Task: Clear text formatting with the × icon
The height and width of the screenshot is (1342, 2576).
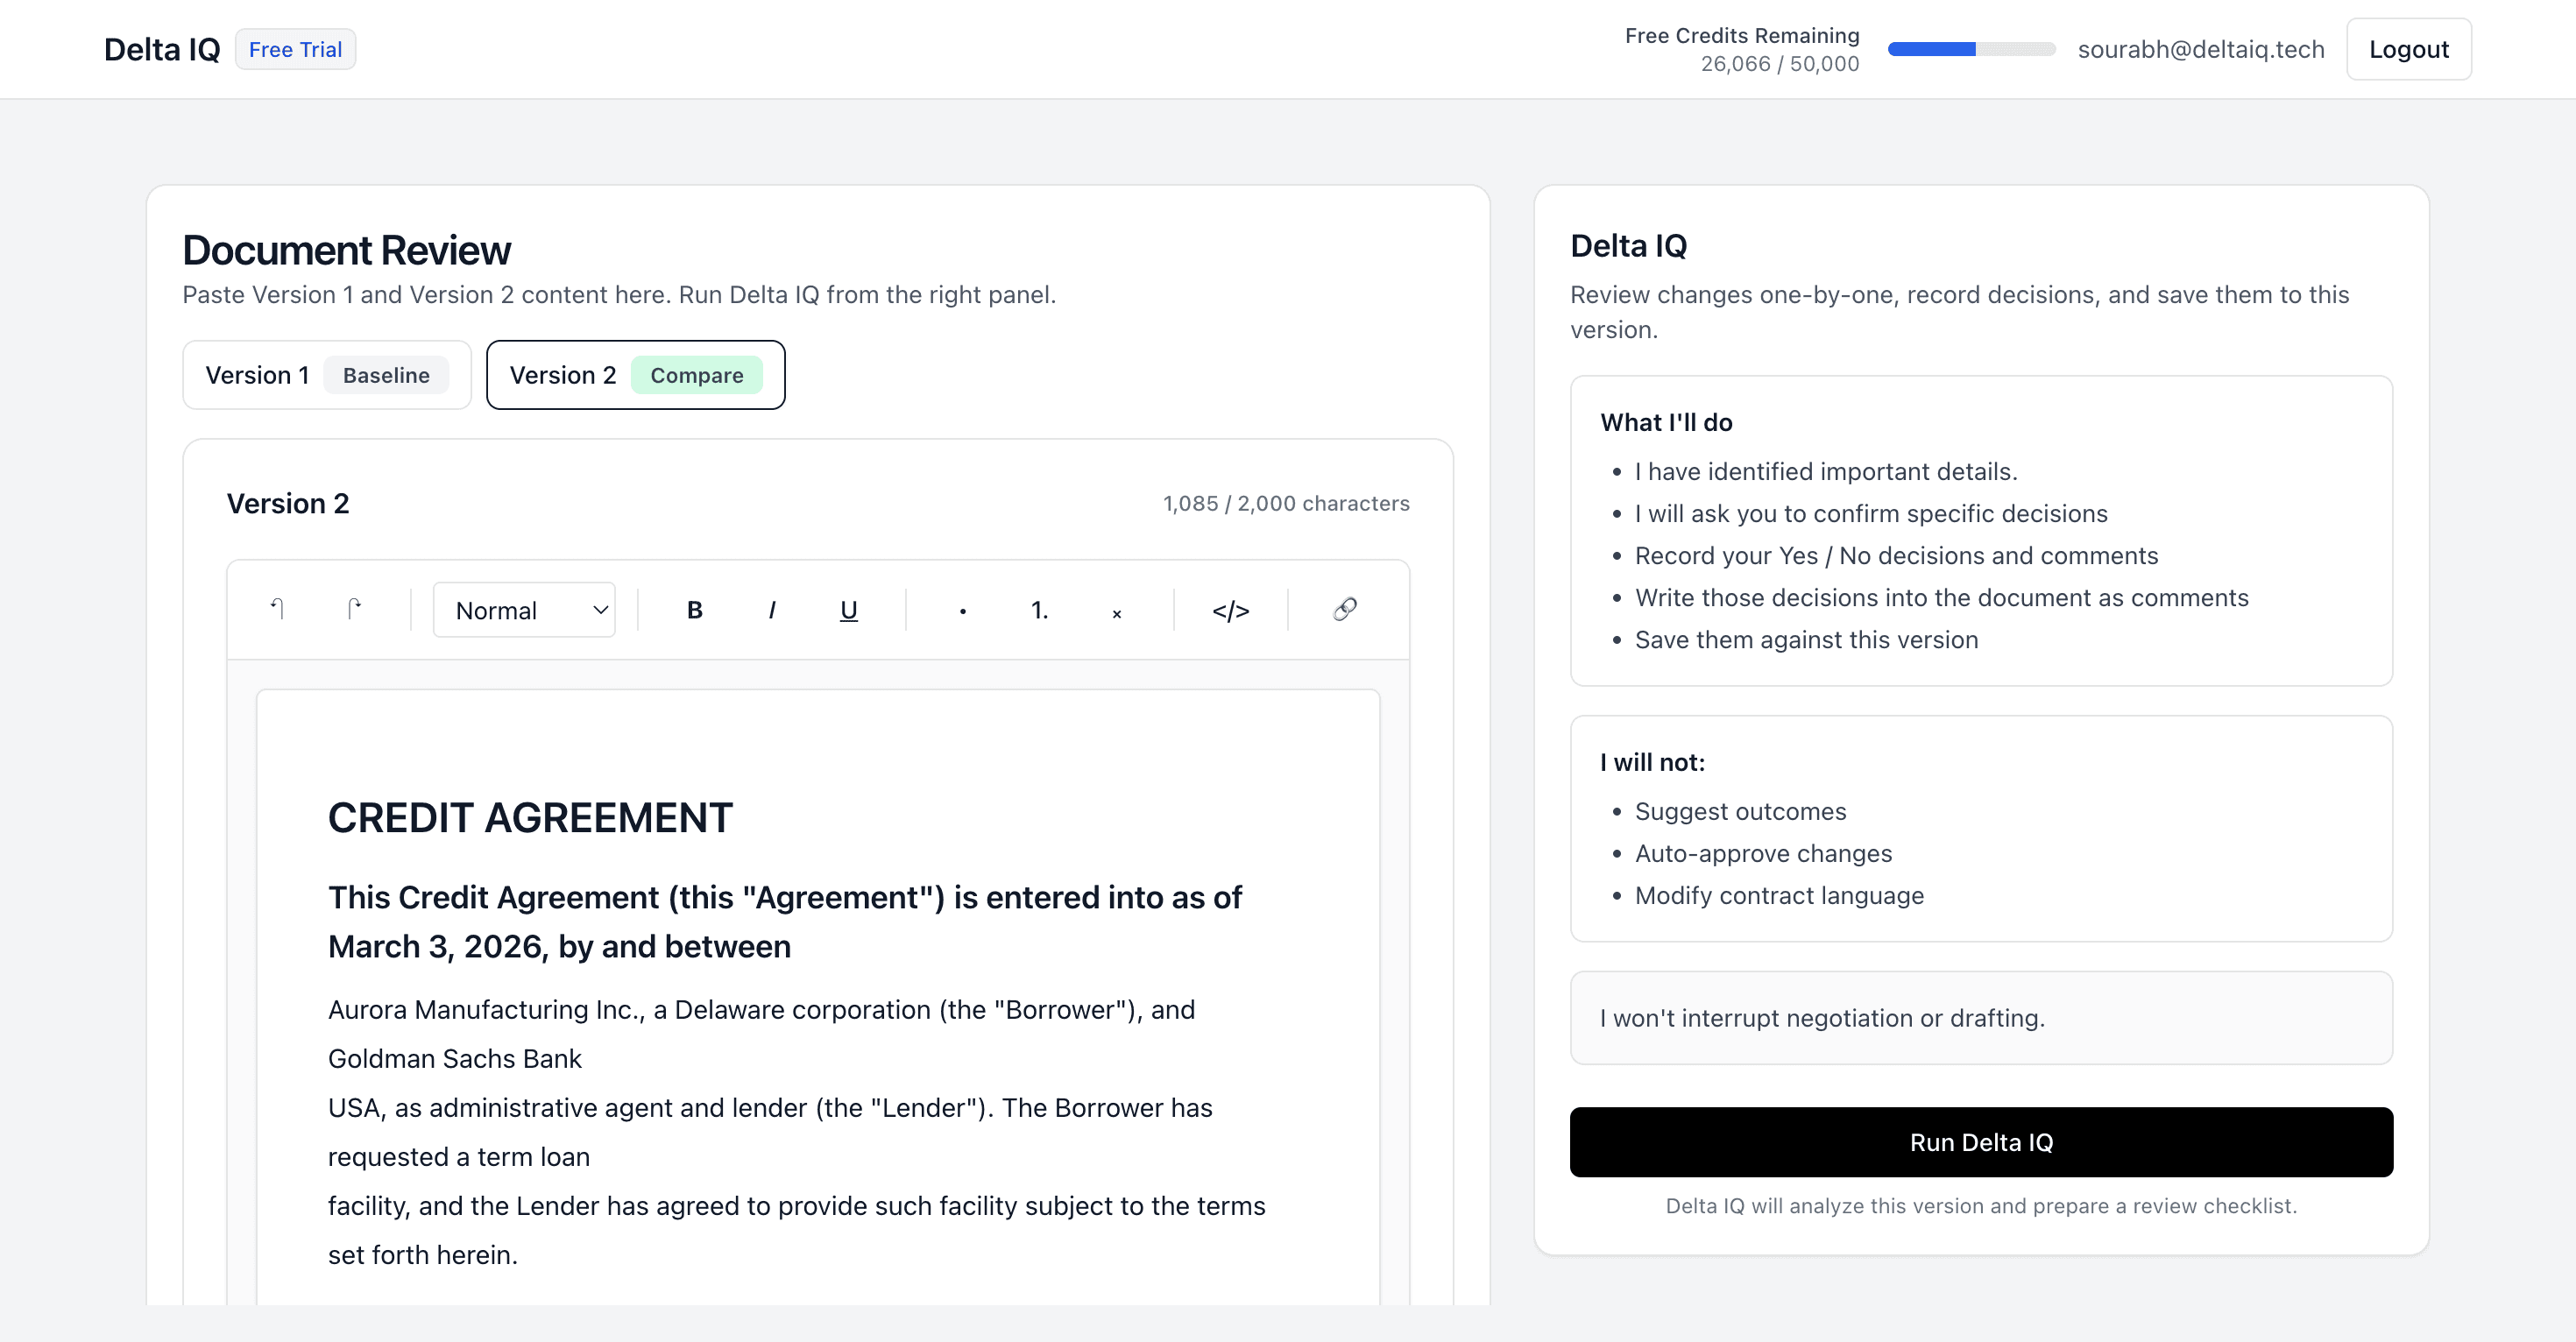Action: [1116, 611]
